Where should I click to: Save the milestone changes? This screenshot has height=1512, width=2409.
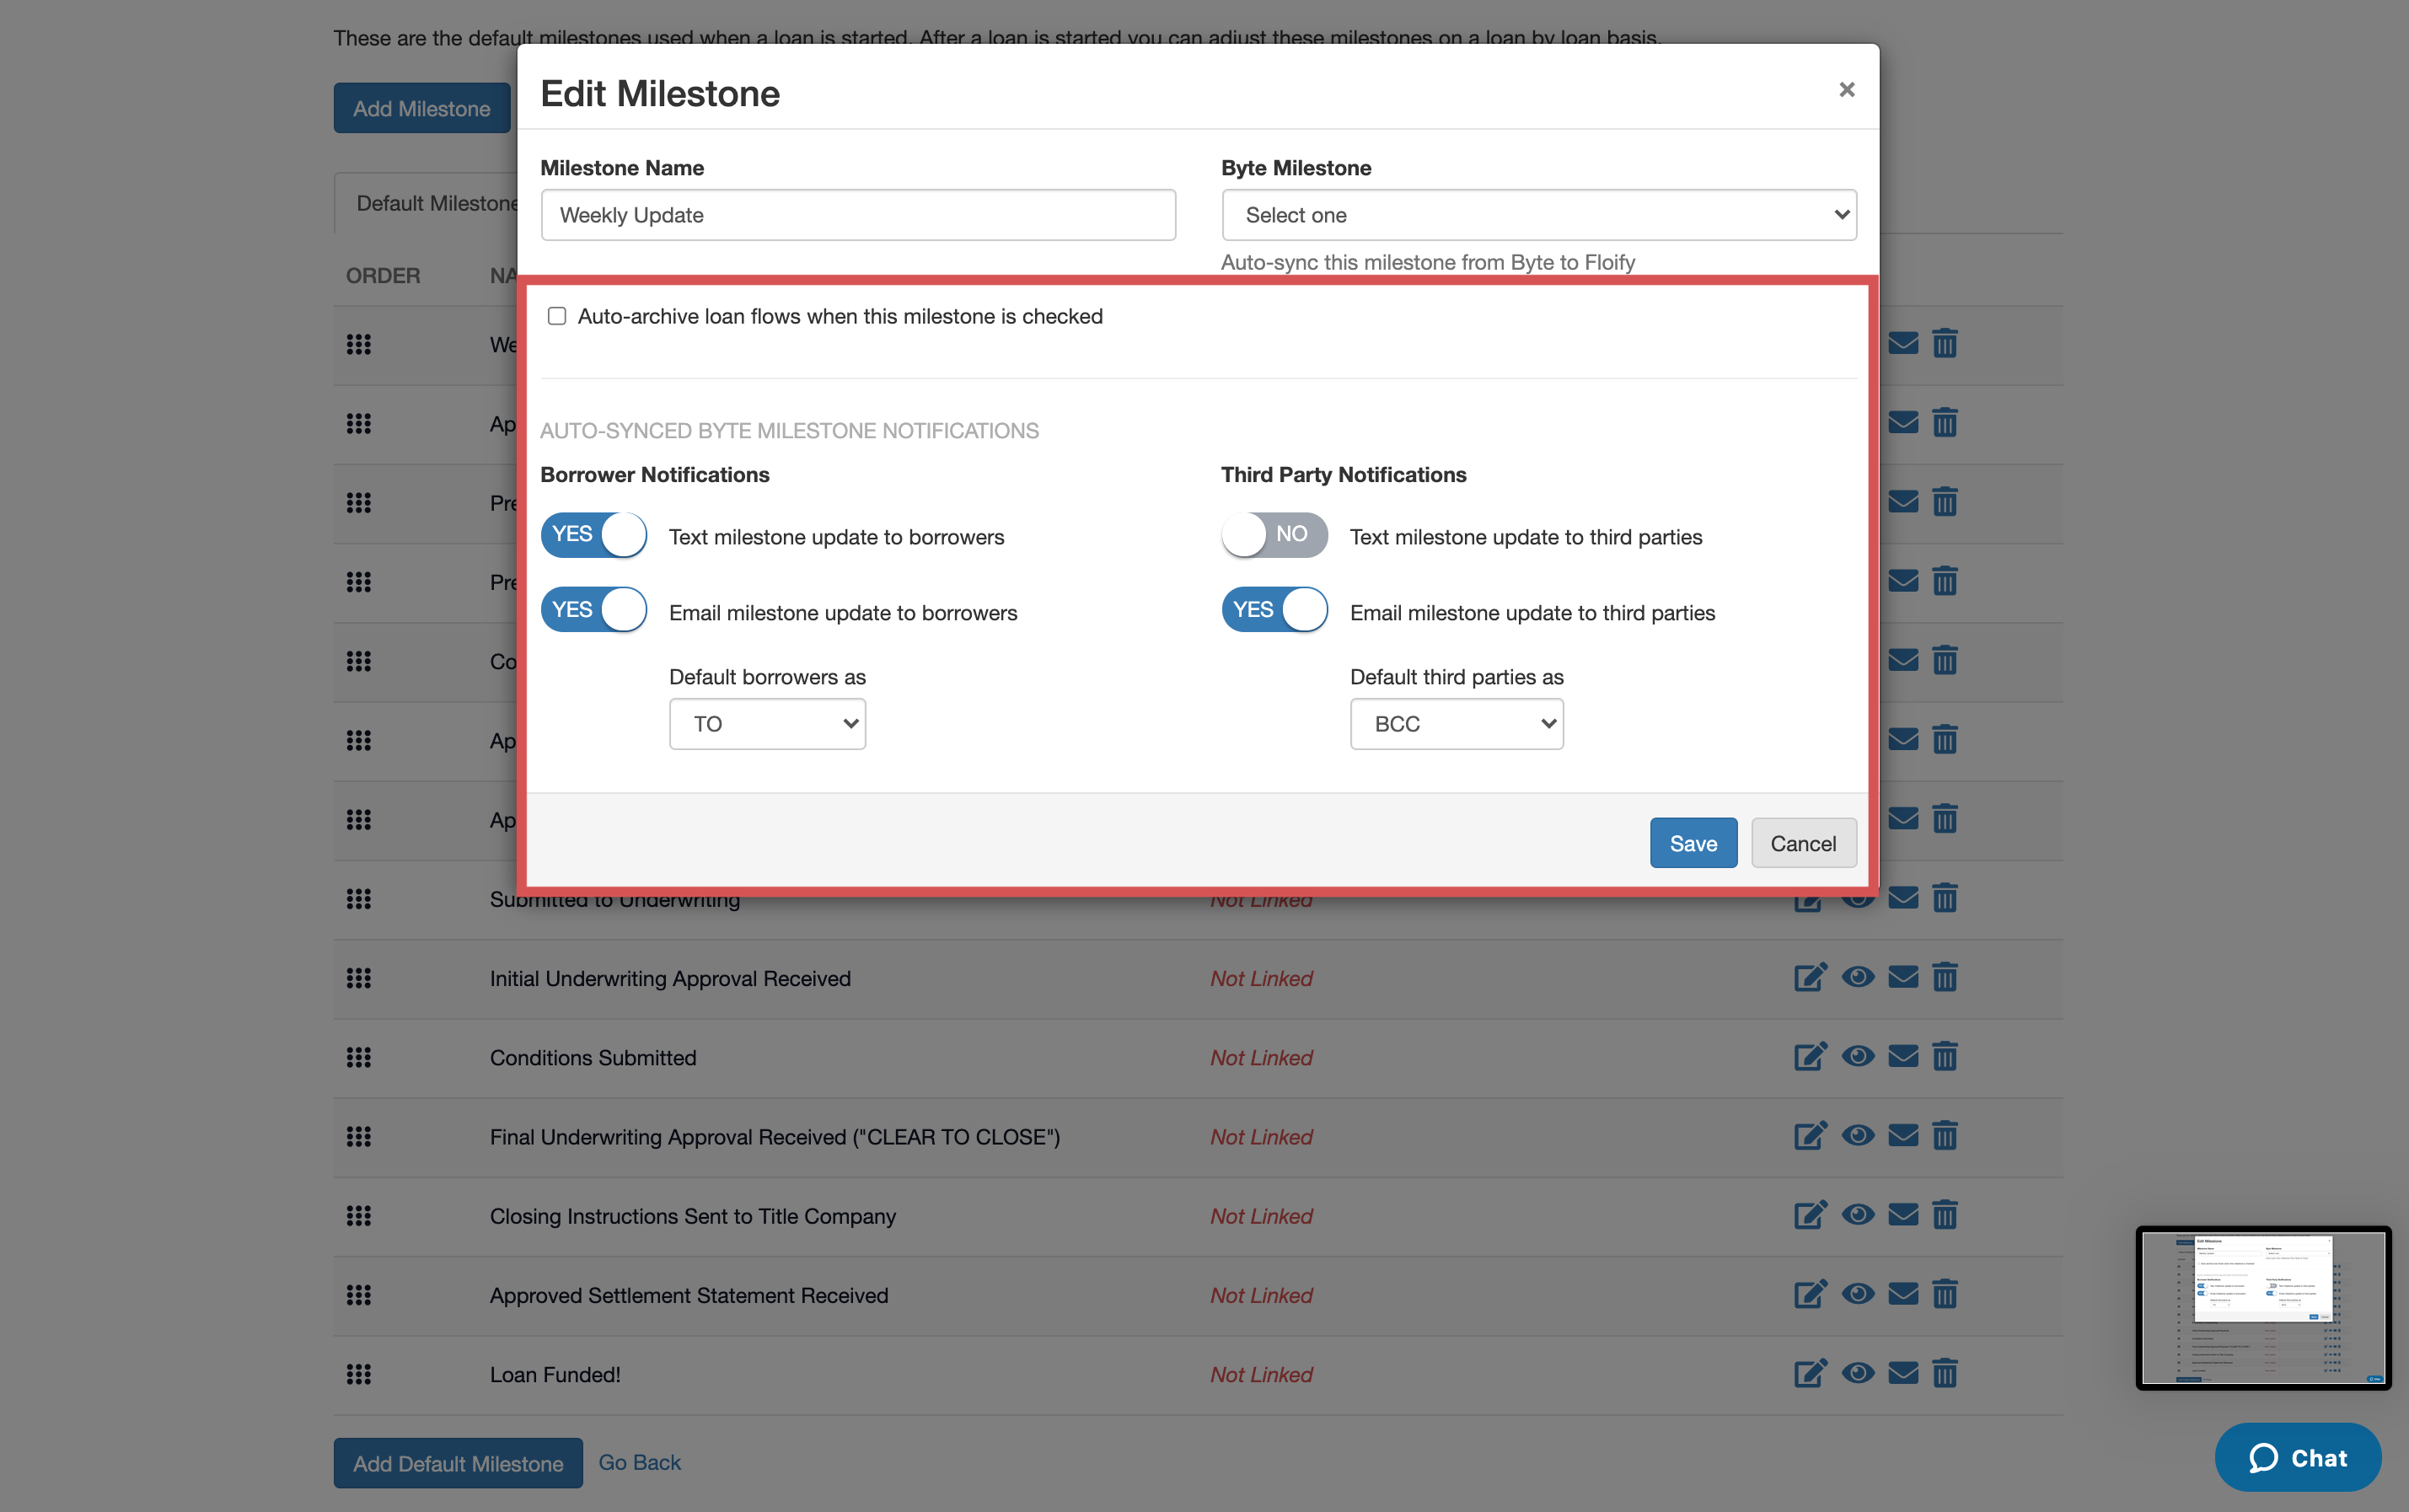[x=1692, y=843]
